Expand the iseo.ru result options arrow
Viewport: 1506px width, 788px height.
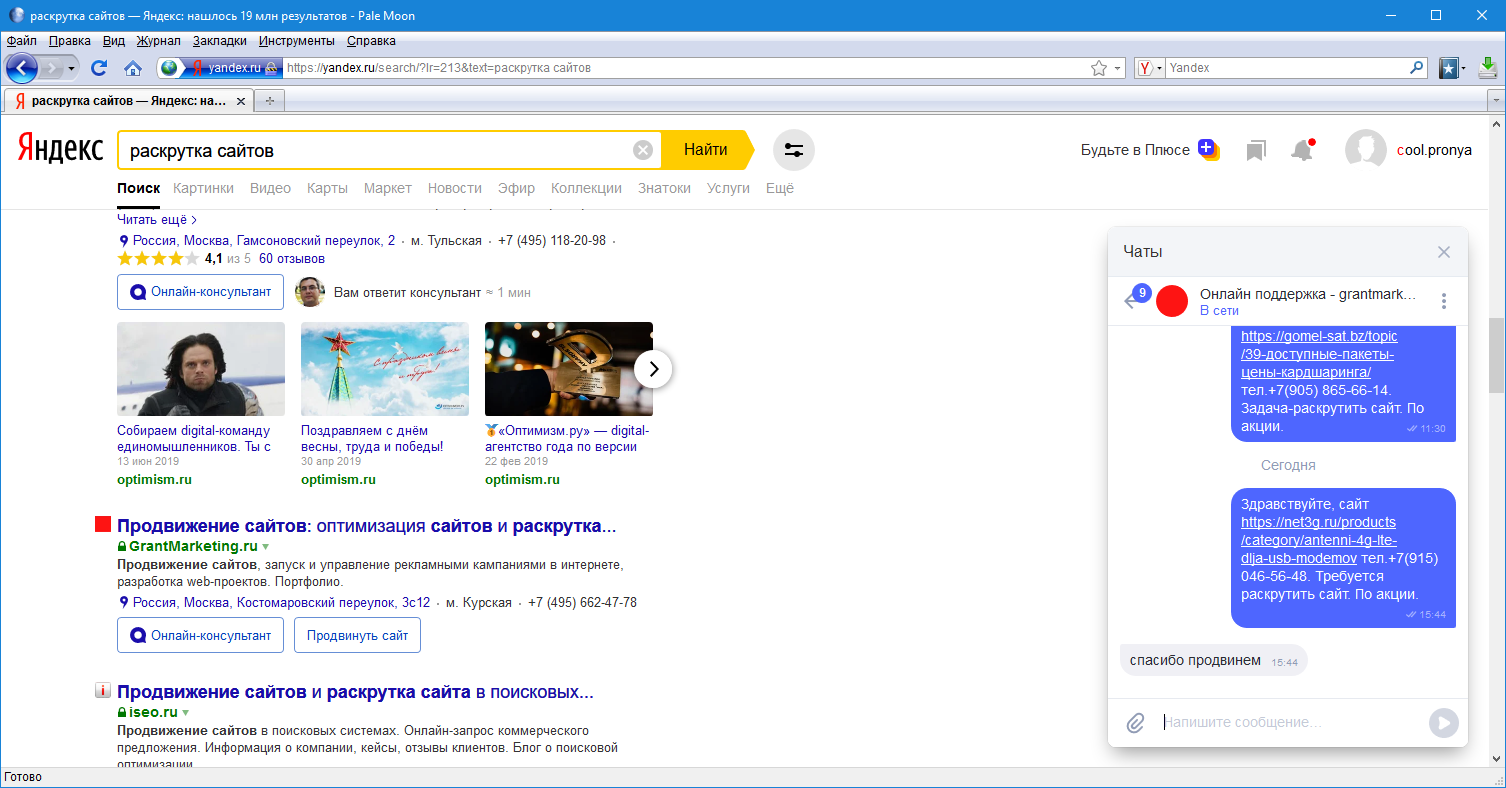tap(186, 713)
